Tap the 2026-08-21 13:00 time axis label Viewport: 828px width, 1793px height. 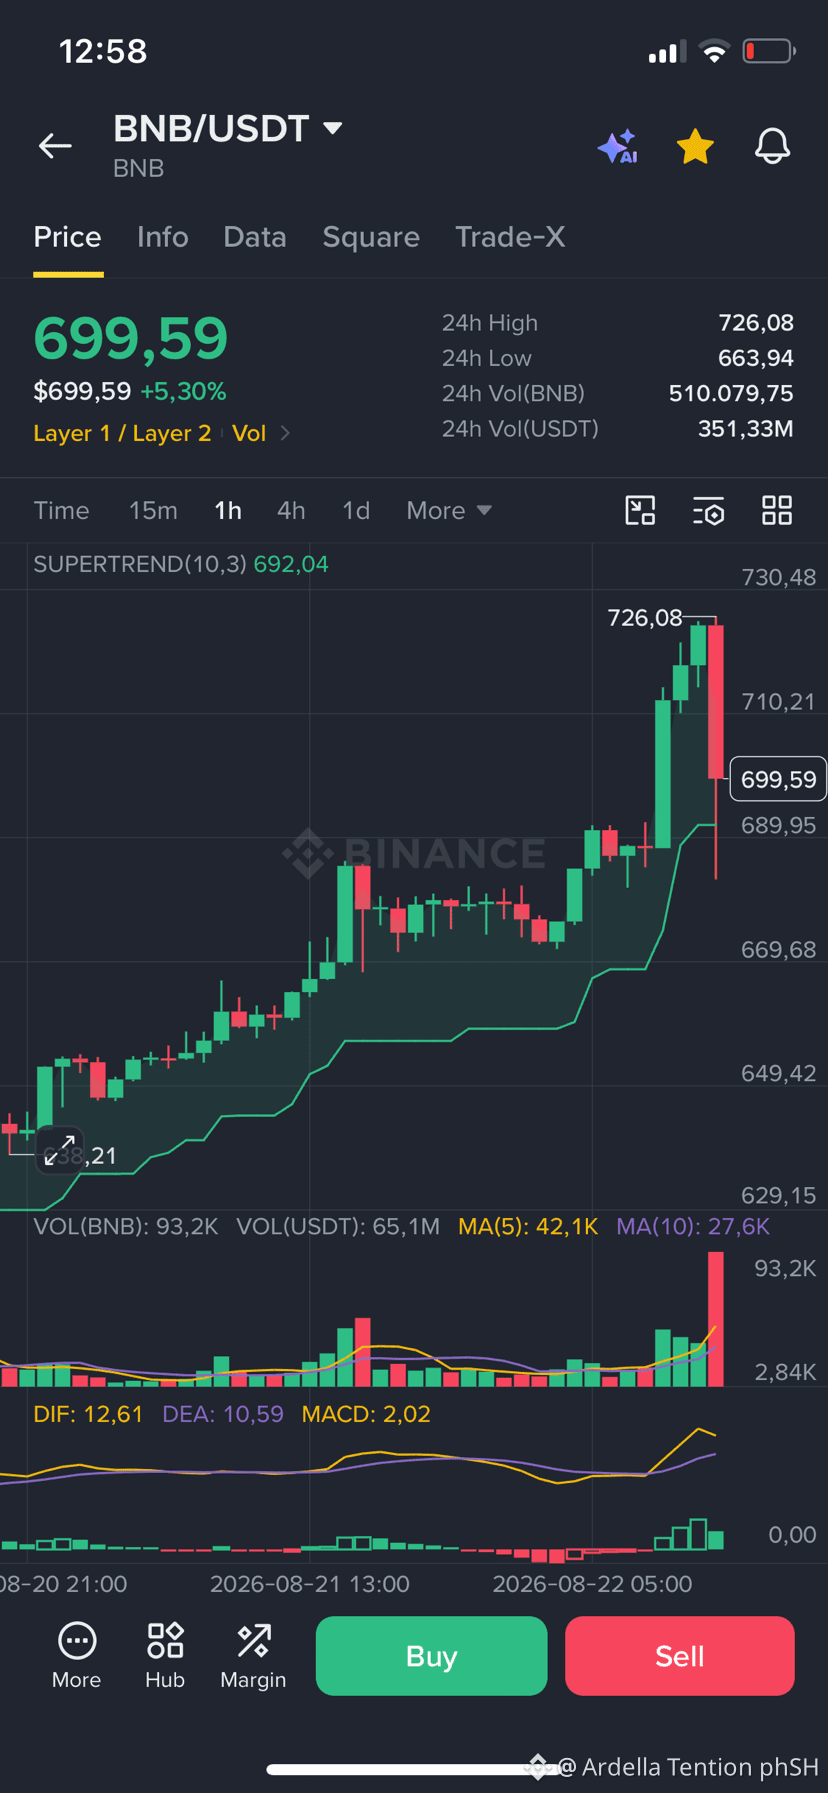(x=310, y=1584)
